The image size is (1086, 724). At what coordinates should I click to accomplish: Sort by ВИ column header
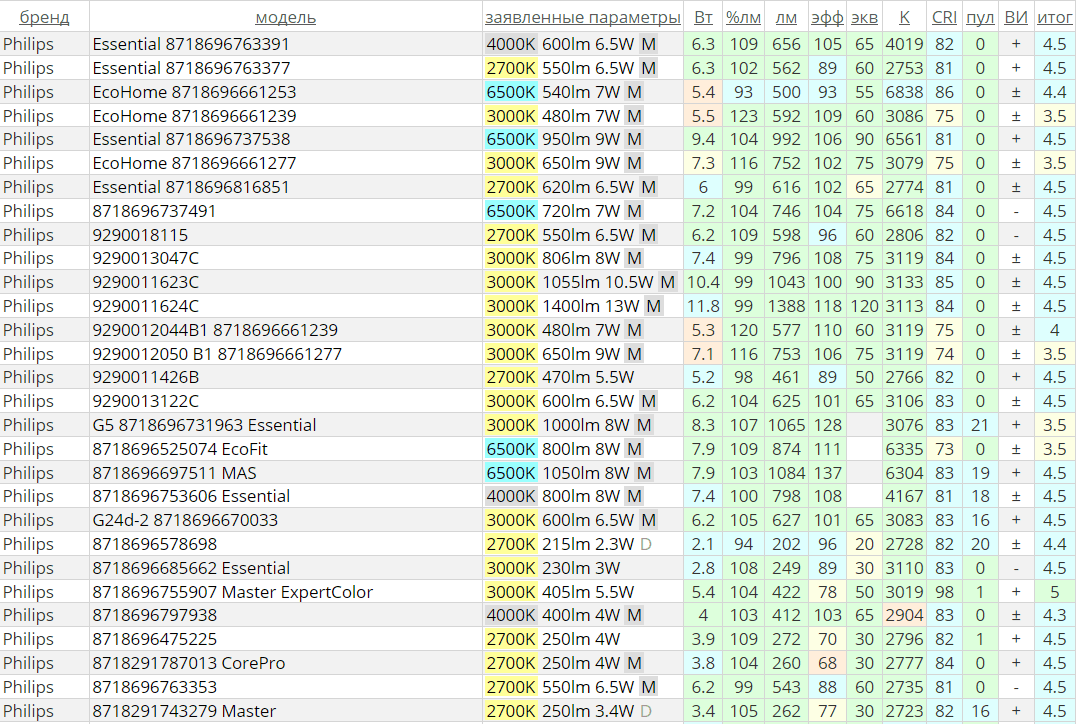pyautogui.click(x=1015, y=17)
